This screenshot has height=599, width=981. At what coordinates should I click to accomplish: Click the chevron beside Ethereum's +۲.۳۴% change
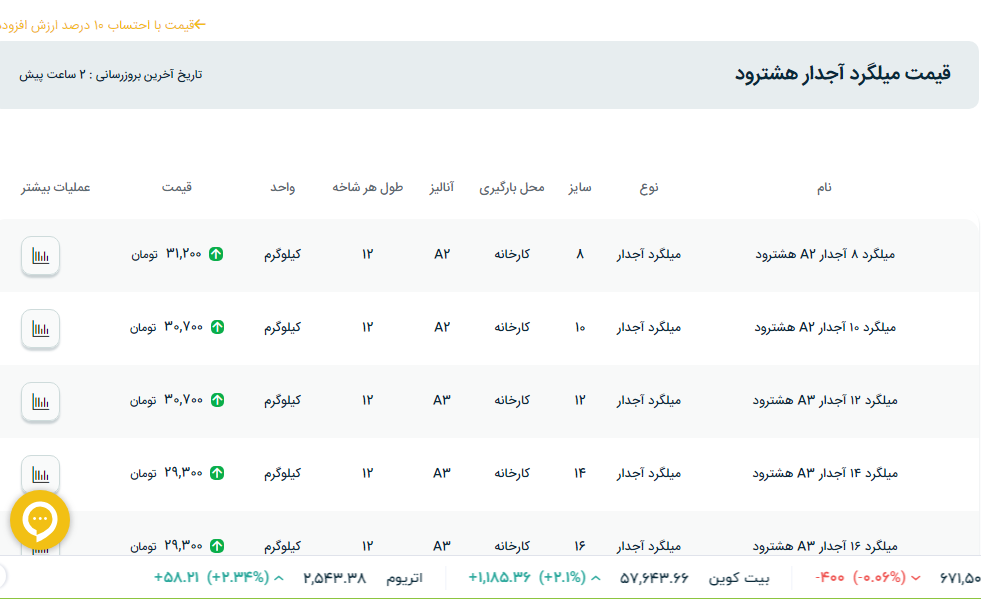pyautogui.click(x=279, y=578)
